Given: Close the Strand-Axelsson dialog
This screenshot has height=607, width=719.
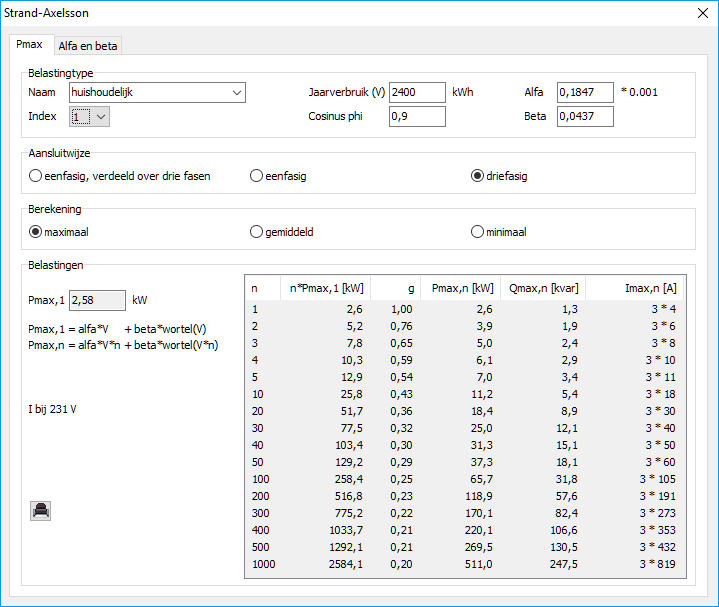Looking at the screenshot, I should pos(701,14).
